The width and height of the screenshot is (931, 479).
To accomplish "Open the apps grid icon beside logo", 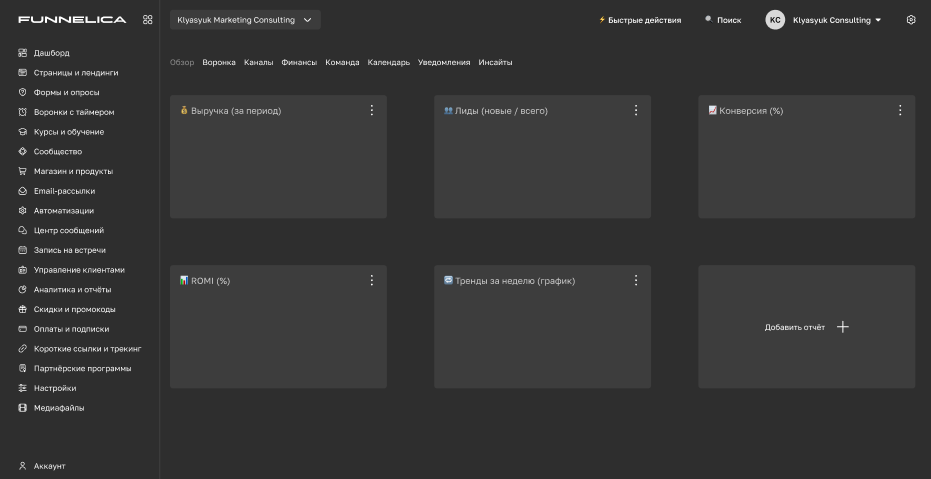I will [x=148, y=20].
